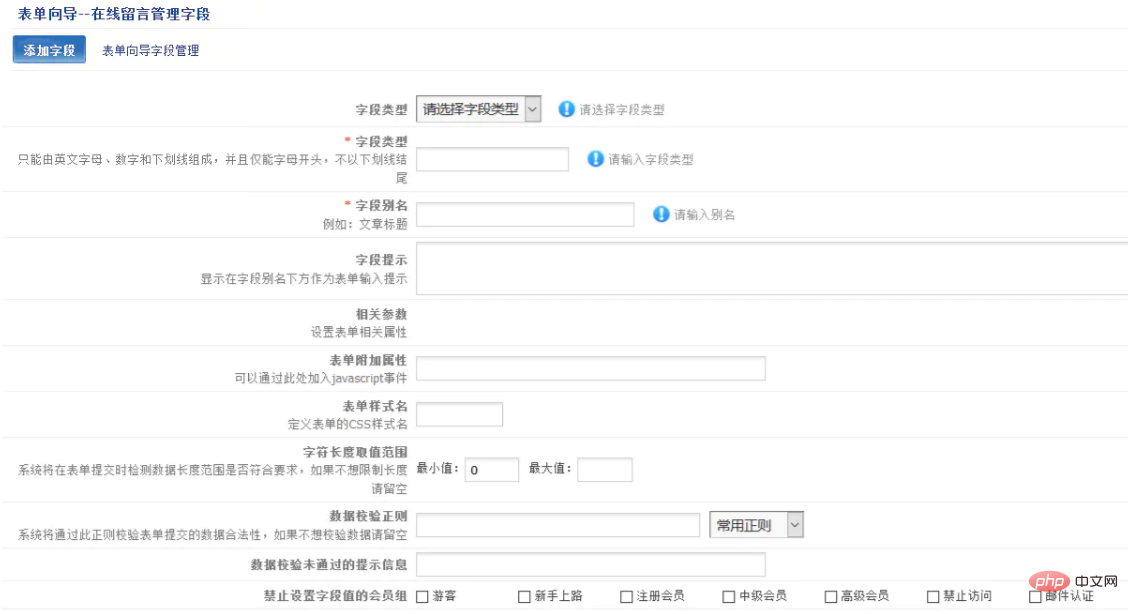Tick the 高级会员 checkbox

(831, 597)
